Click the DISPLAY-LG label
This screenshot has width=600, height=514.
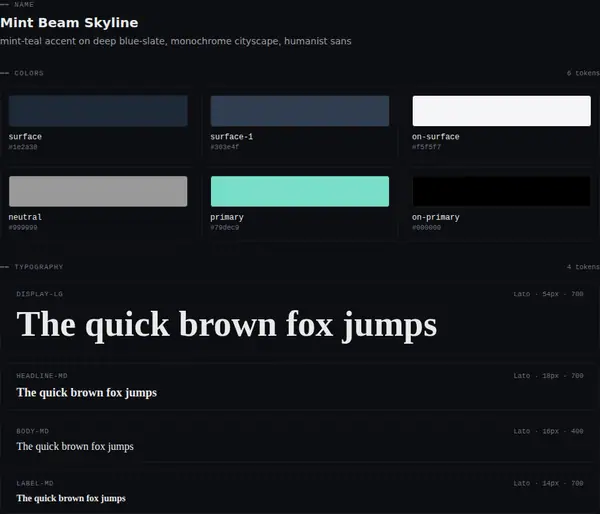(39, 294)
